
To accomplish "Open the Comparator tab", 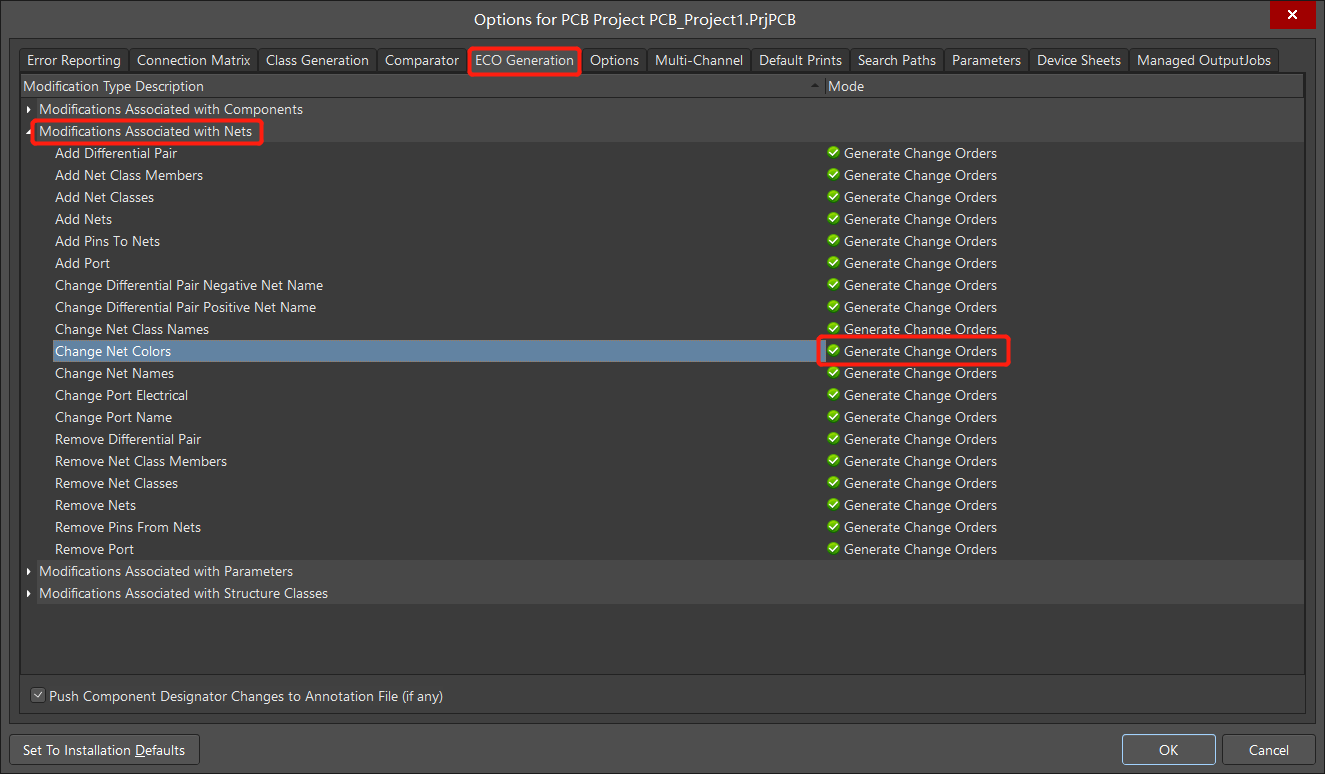I will [422, 60].
